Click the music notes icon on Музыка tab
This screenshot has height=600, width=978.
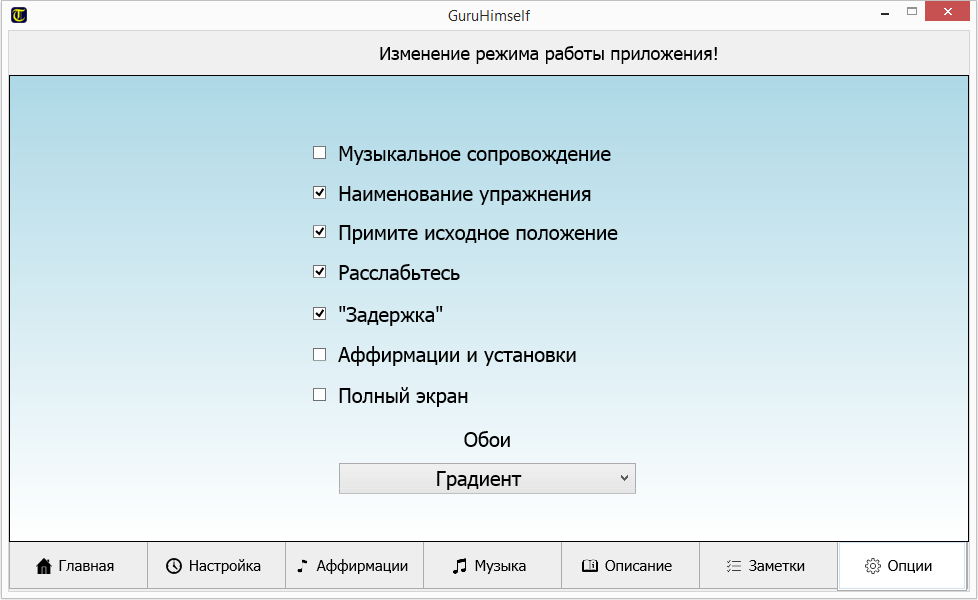(460, 566)
